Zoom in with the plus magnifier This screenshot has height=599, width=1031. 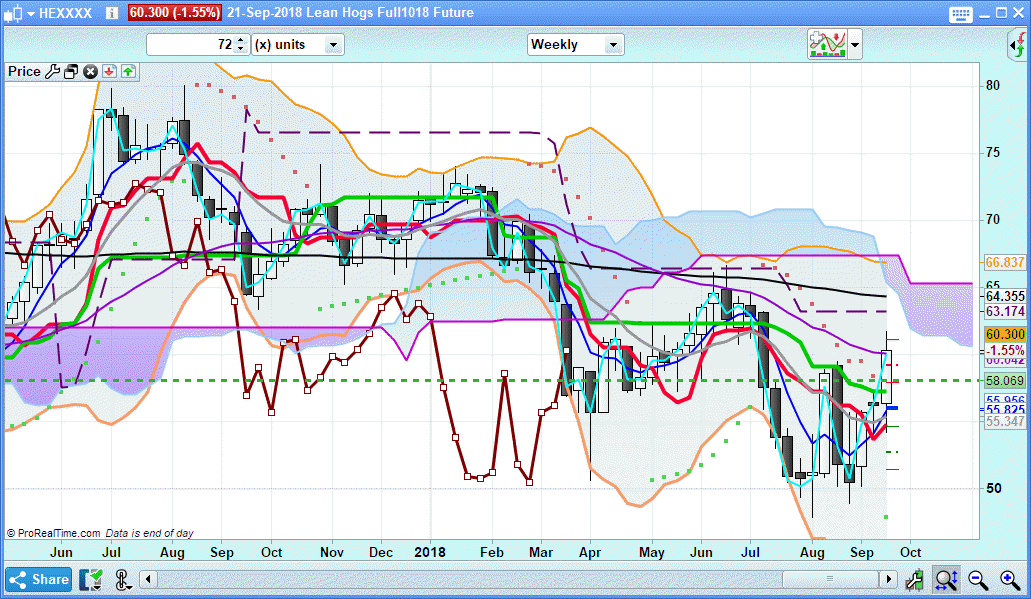(x=1010, y=579)
